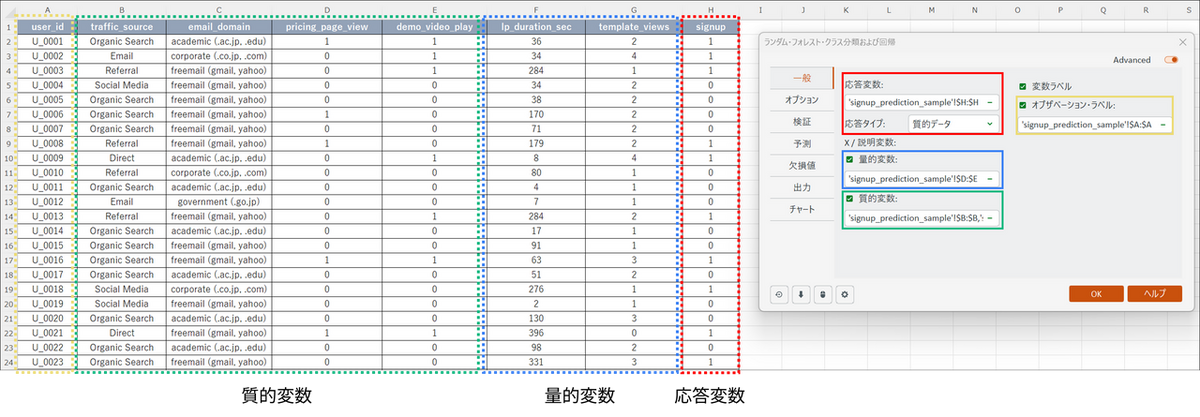Click the mouse selection icon in dialog footer
This screenshot has width=1200, height=417.
(823, 294)
